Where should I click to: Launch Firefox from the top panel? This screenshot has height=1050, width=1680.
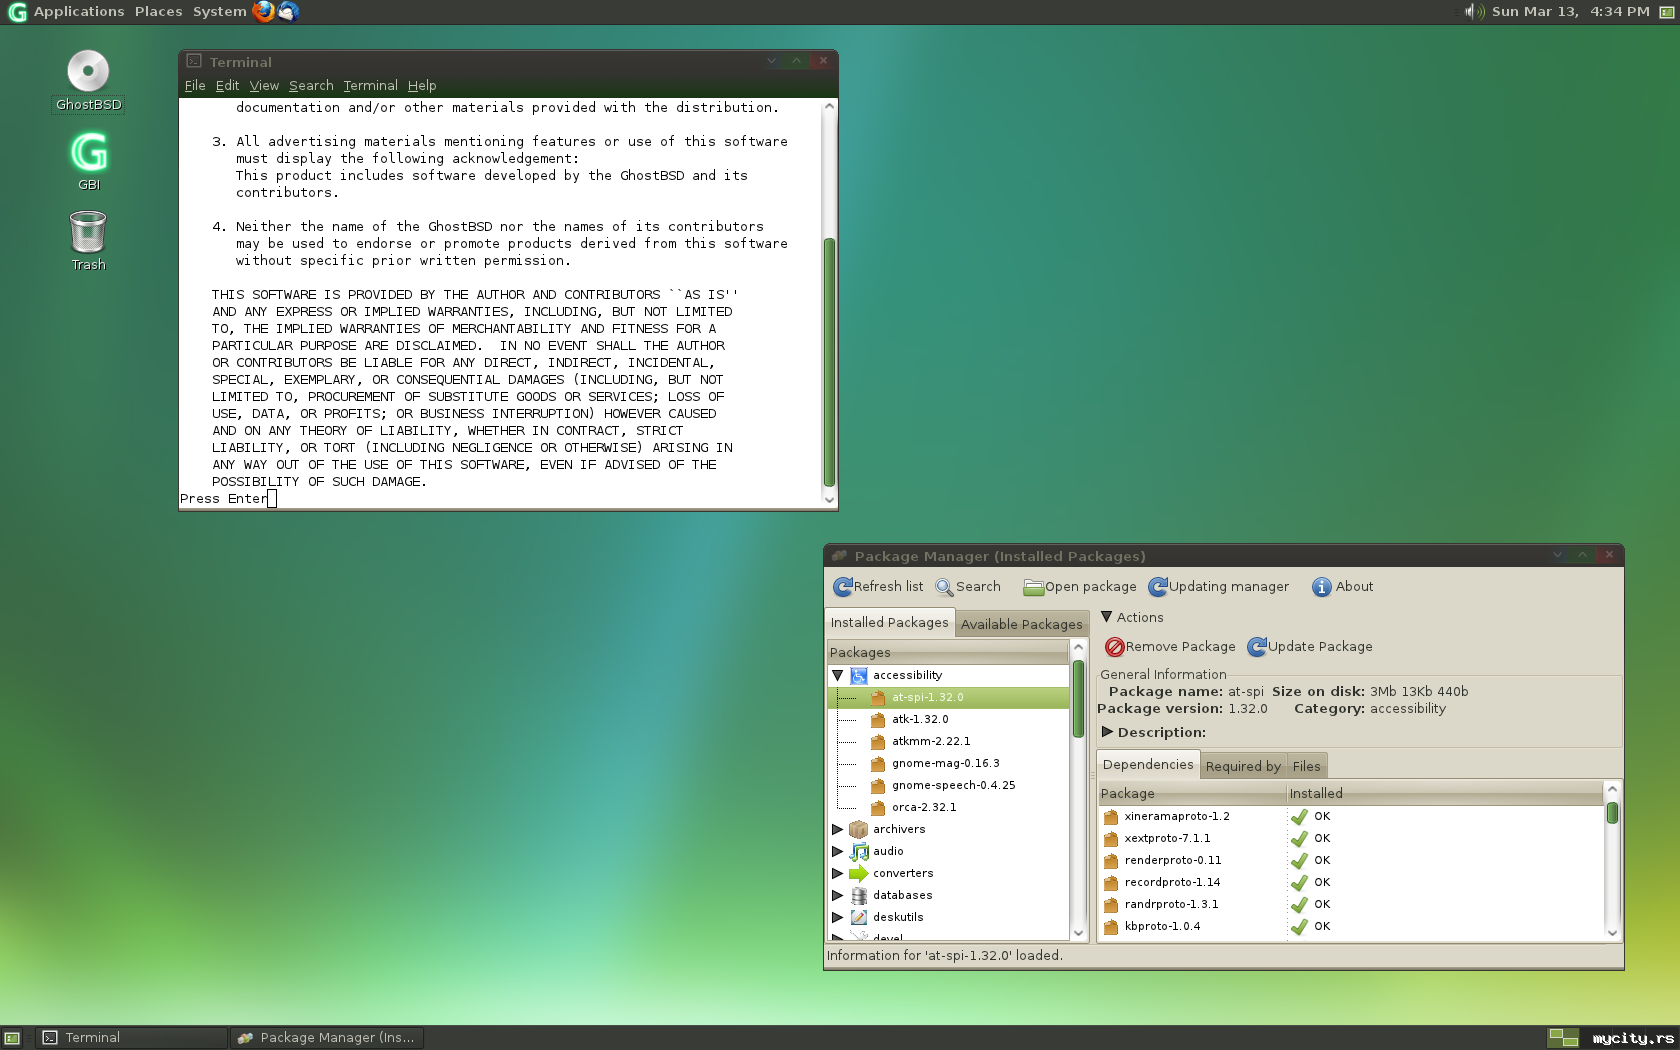[264, 11]
